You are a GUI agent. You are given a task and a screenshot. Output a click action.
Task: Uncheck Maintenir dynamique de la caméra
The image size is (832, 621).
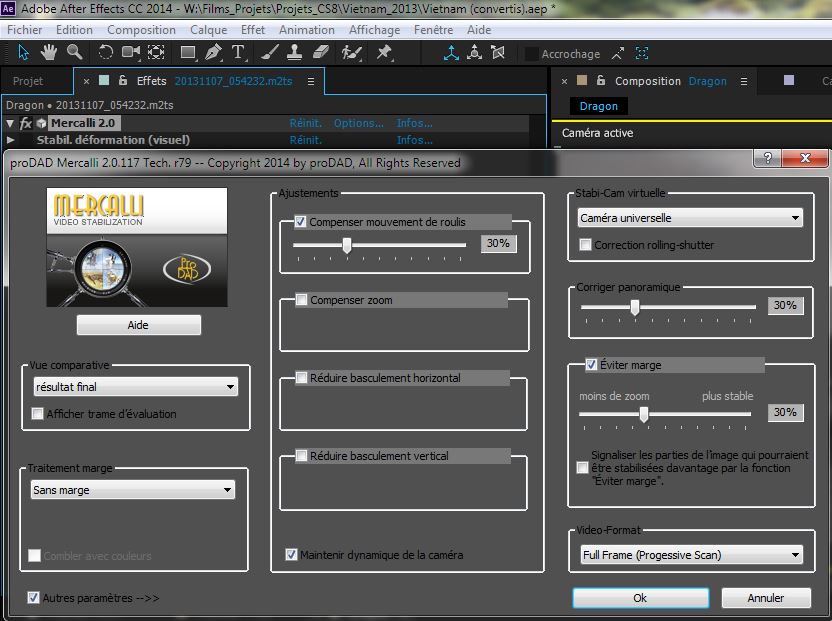[291, 555]
